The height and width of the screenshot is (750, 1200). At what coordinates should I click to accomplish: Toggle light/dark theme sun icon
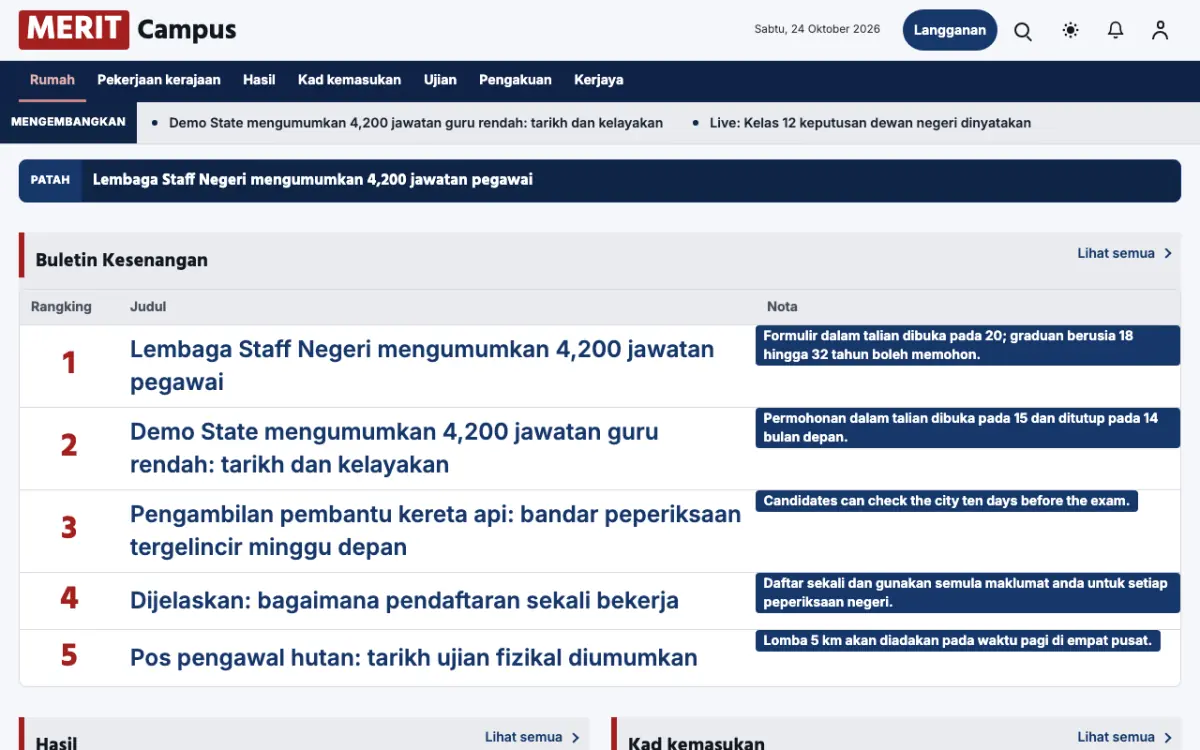pyautogui.click(x=1071, y=30)
